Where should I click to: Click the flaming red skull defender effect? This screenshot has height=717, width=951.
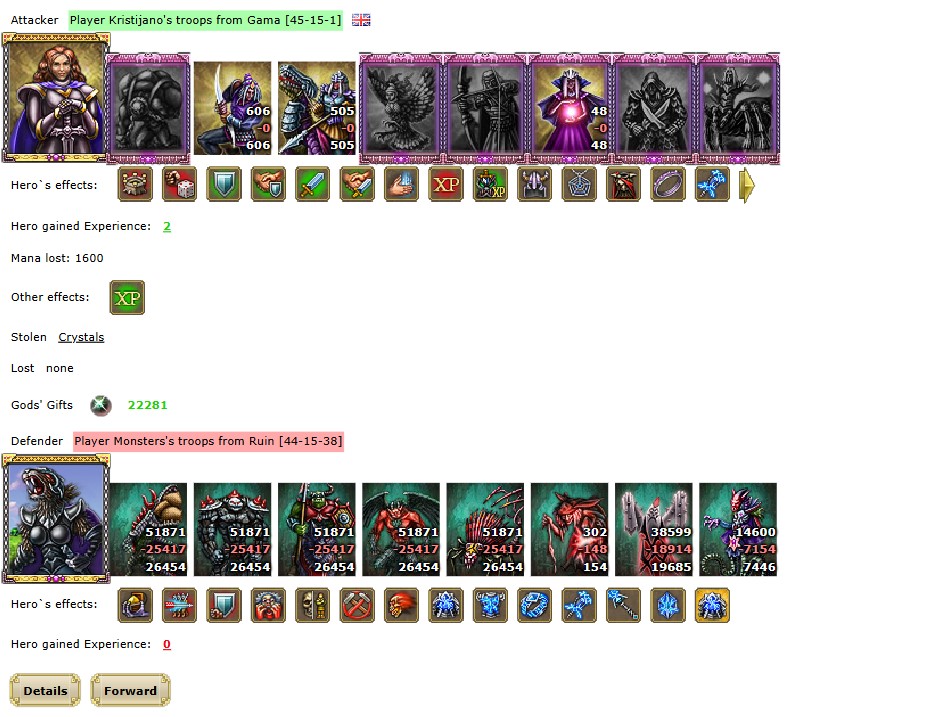click(x=402, y=605)
